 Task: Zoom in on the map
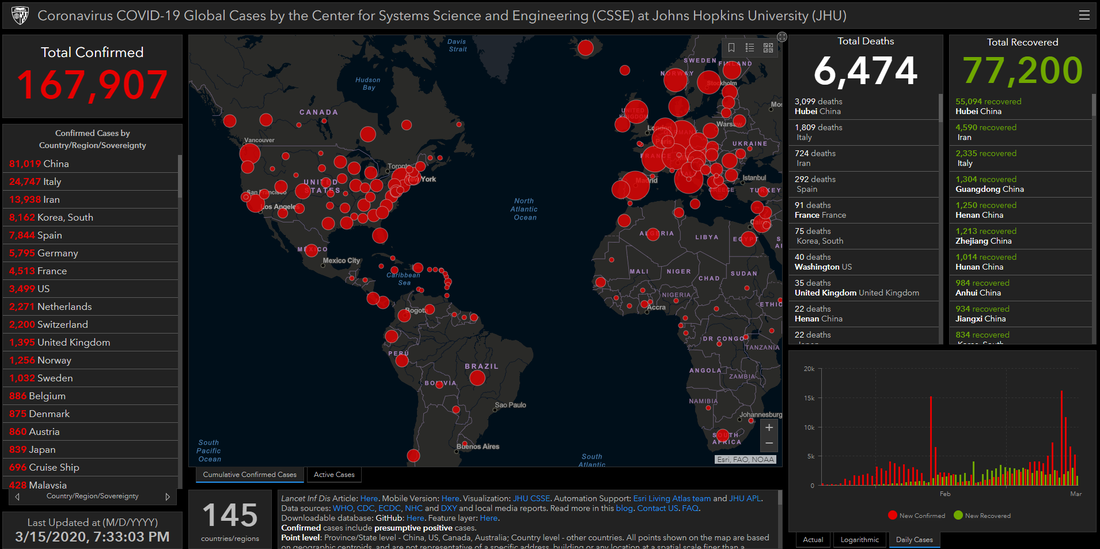(768, 427)
